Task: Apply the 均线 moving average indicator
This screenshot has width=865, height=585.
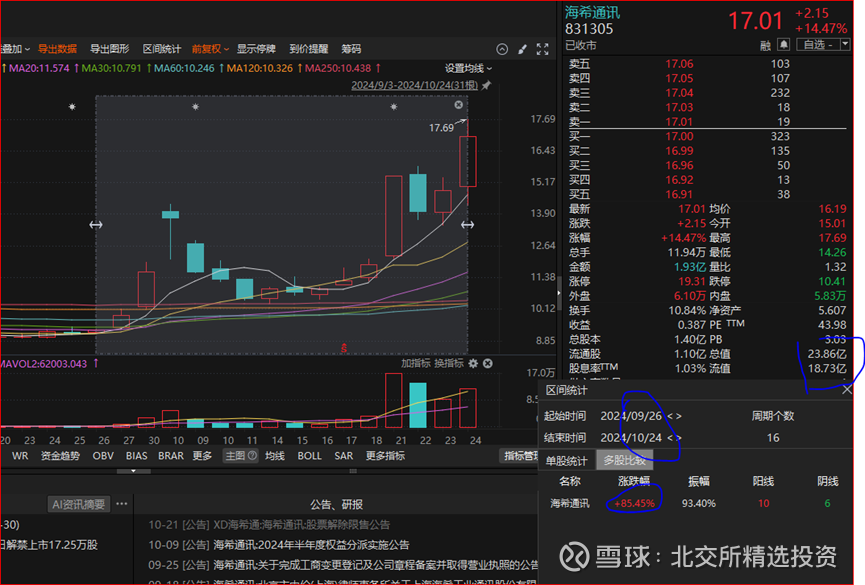Action: pos(275,456)
